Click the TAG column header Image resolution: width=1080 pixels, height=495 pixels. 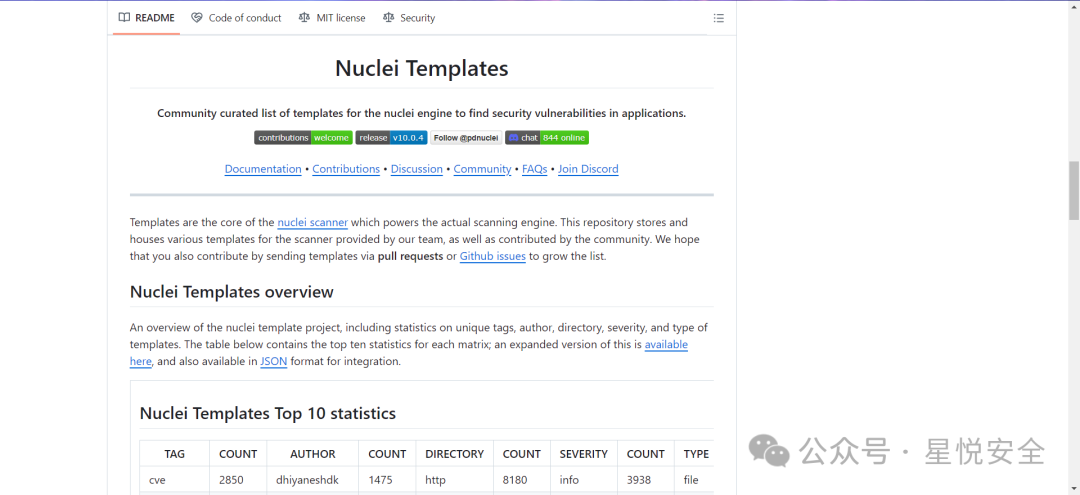pos(174,454)
